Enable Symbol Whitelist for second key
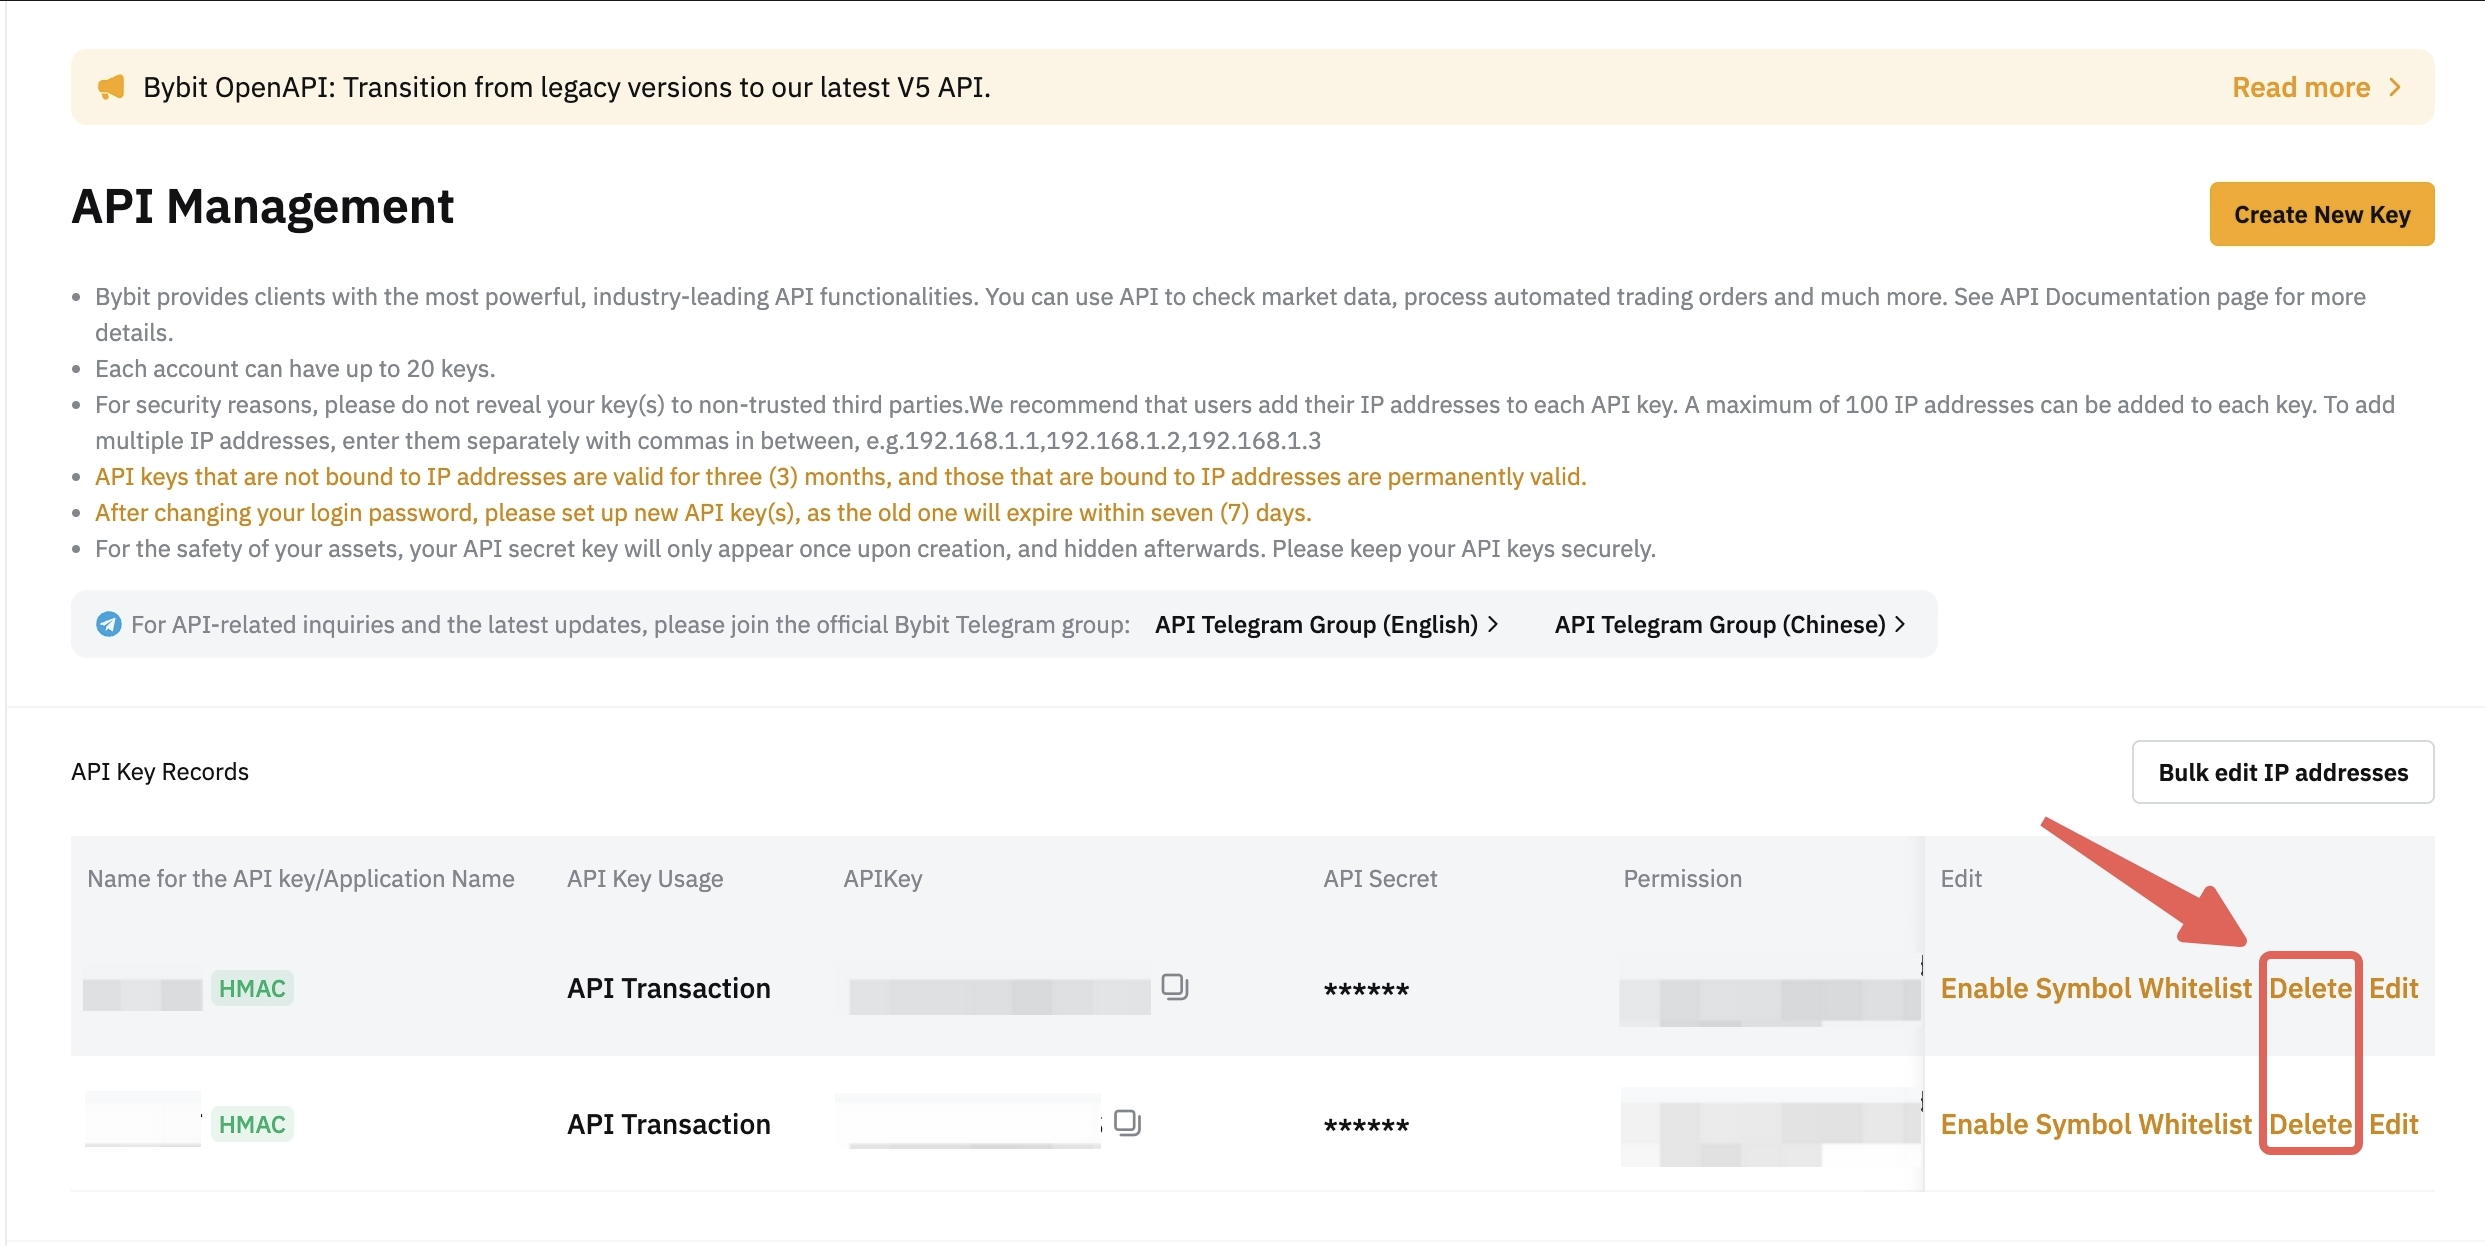The height and width of the screenshot is (1246, 2485). (x=2095, y=1124)
